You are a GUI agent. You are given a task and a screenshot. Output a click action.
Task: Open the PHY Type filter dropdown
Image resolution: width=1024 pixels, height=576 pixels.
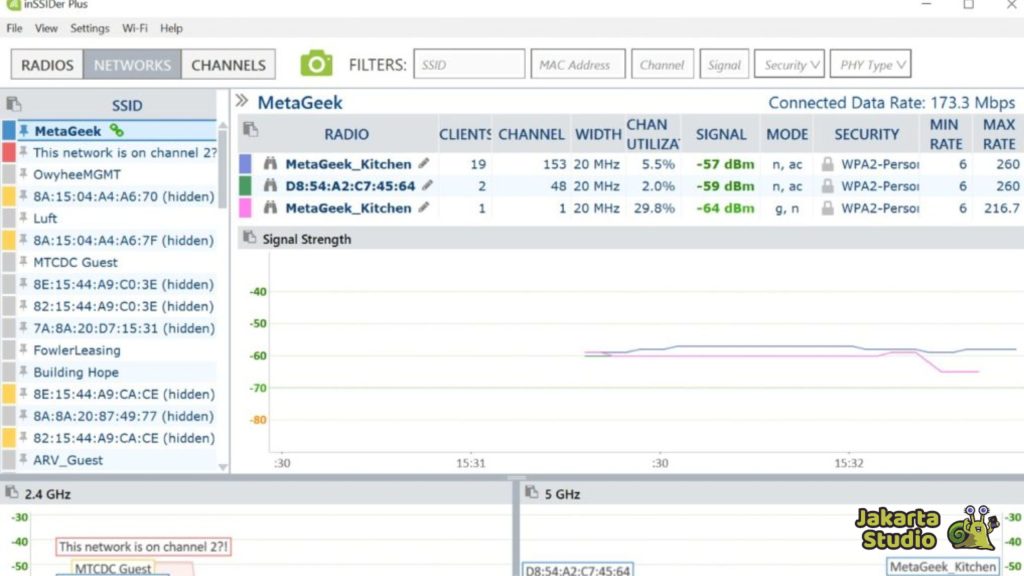pos(871,64)
